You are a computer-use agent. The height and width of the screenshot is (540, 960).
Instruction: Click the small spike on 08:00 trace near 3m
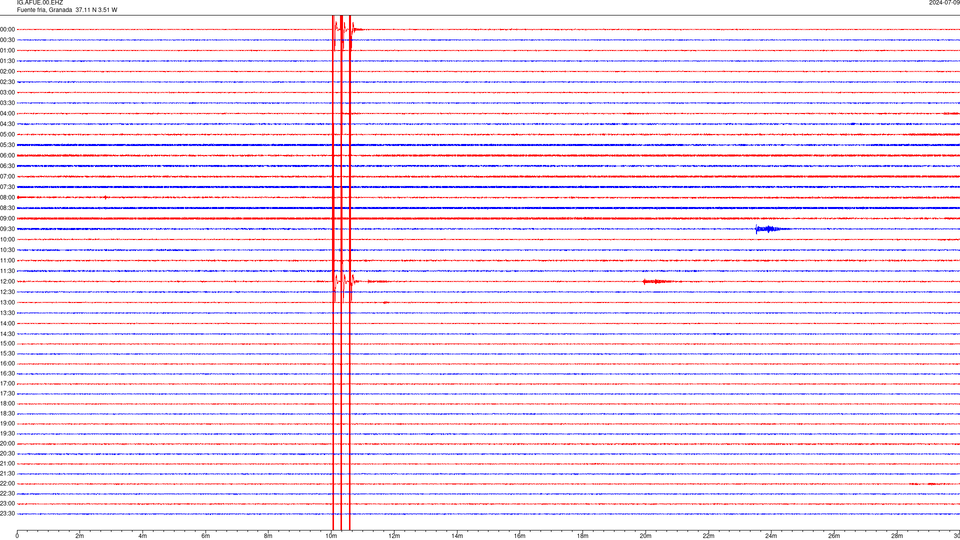(105, 197)
